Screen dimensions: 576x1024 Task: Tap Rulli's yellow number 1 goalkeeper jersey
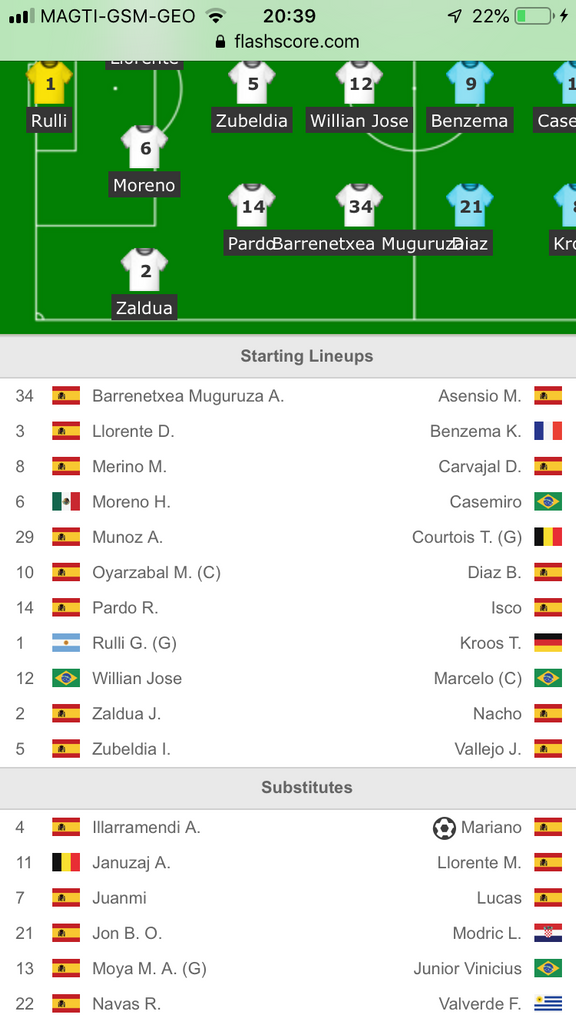49,82
